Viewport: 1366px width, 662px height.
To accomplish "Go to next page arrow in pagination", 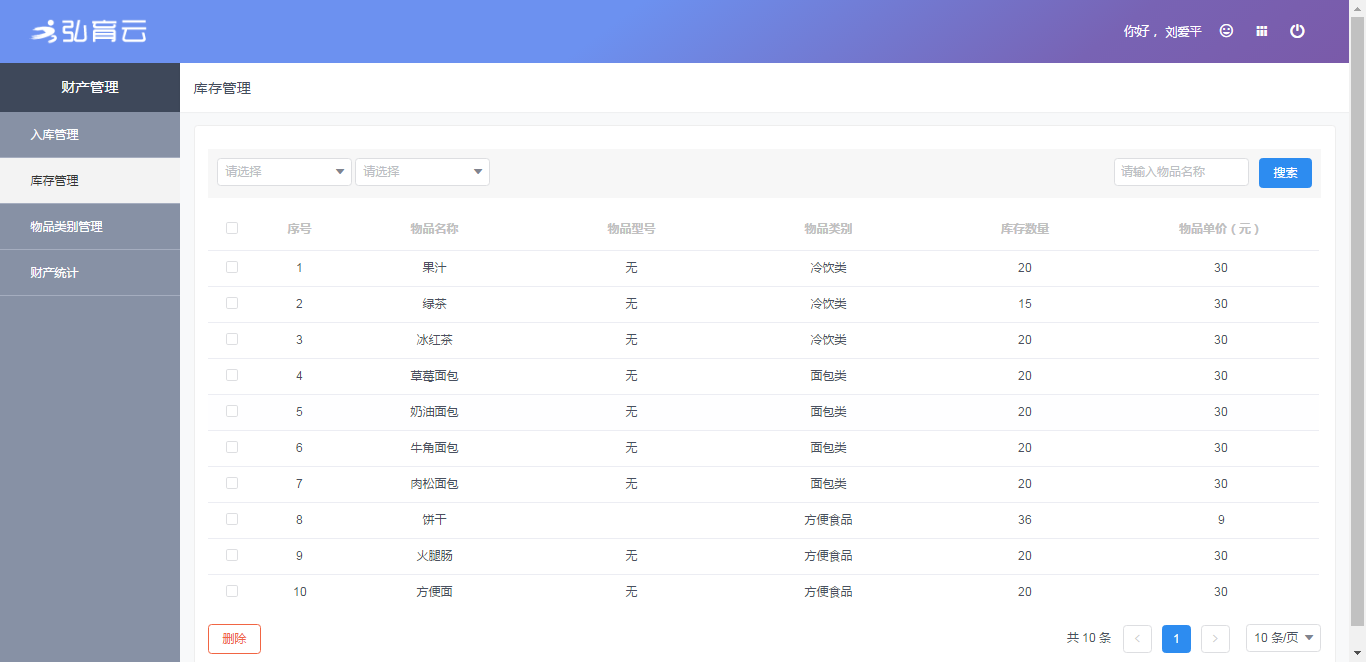I will pos(1215,639).
